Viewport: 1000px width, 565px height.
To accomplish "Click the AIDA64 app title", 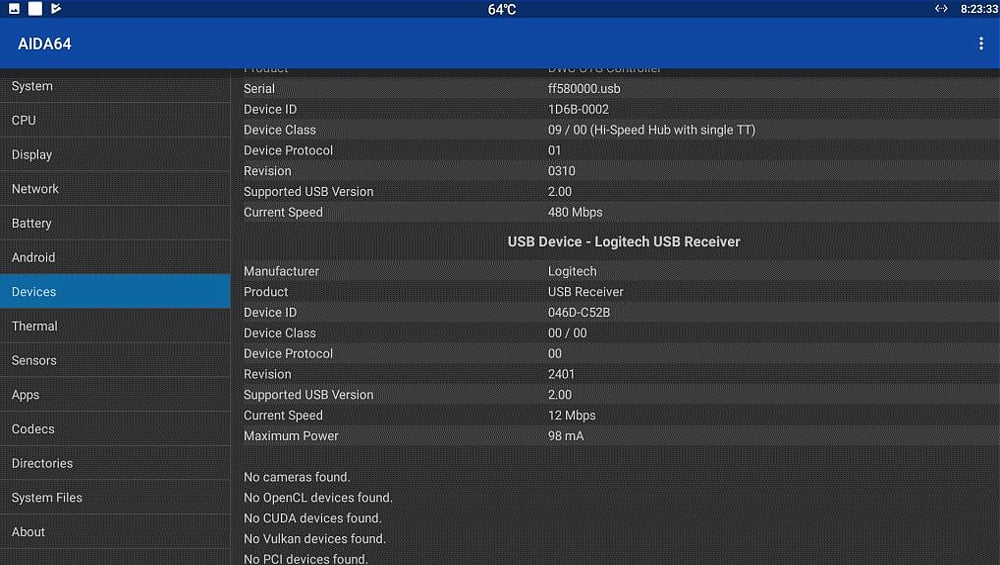I will (x=45, y=44).
